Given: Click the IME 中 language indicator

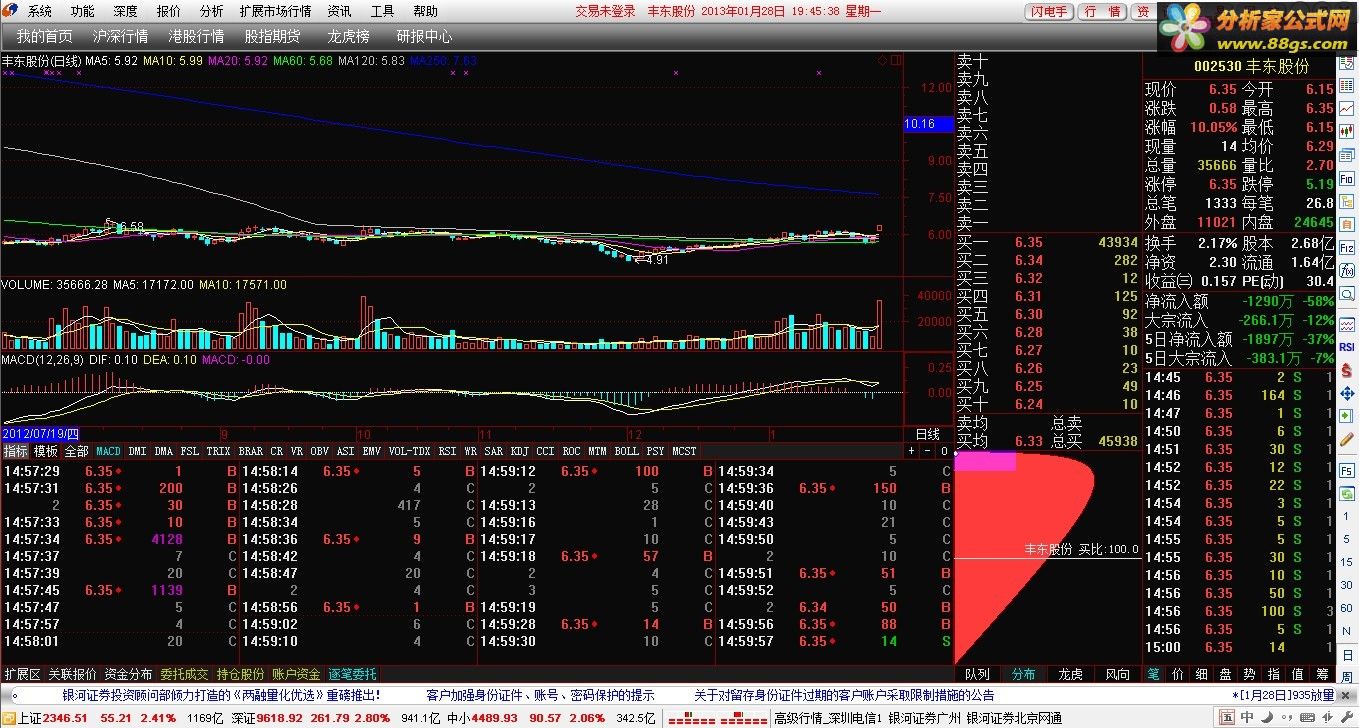Looking at the screenshot, I should click(1247, 718).
